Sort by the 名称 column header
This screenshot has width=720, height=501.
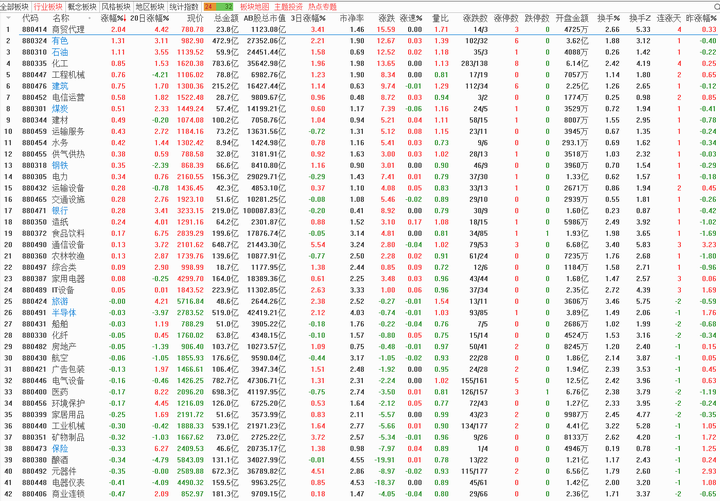(61, 18)
